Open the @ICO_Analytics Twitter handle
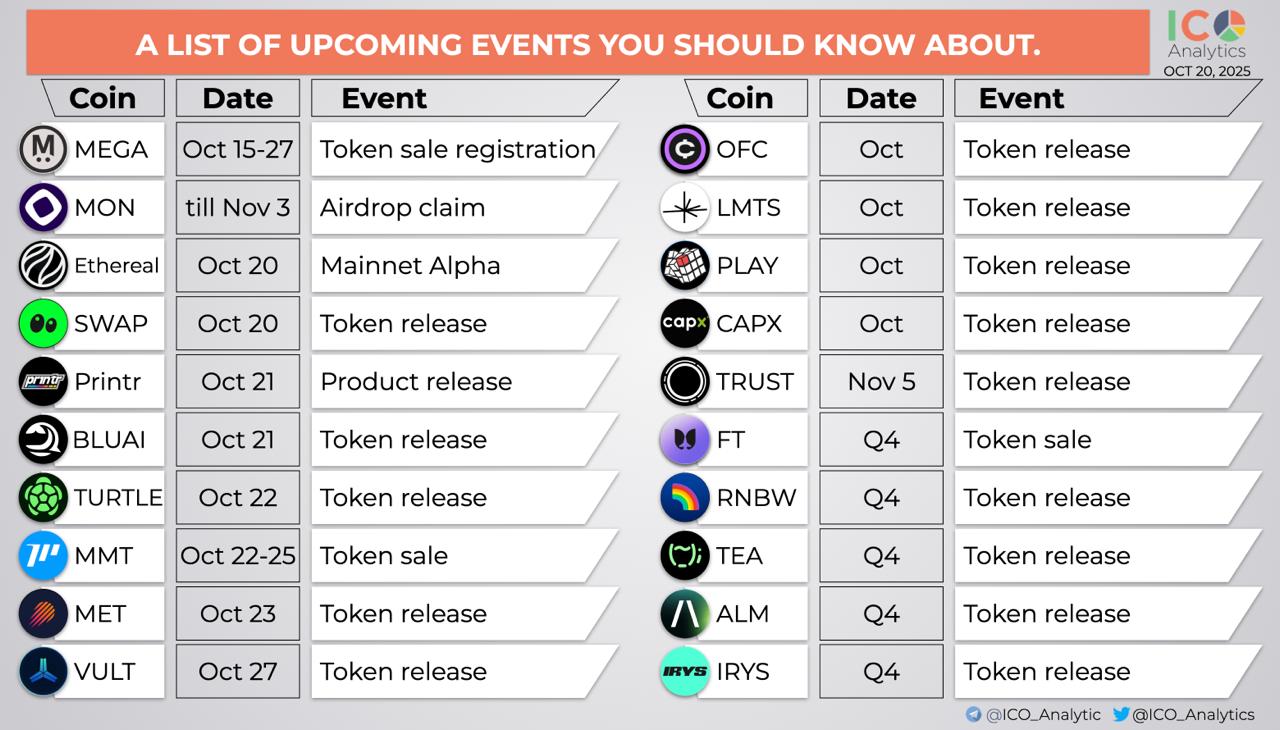The image size is (1280, 730). click(1183, 715)
